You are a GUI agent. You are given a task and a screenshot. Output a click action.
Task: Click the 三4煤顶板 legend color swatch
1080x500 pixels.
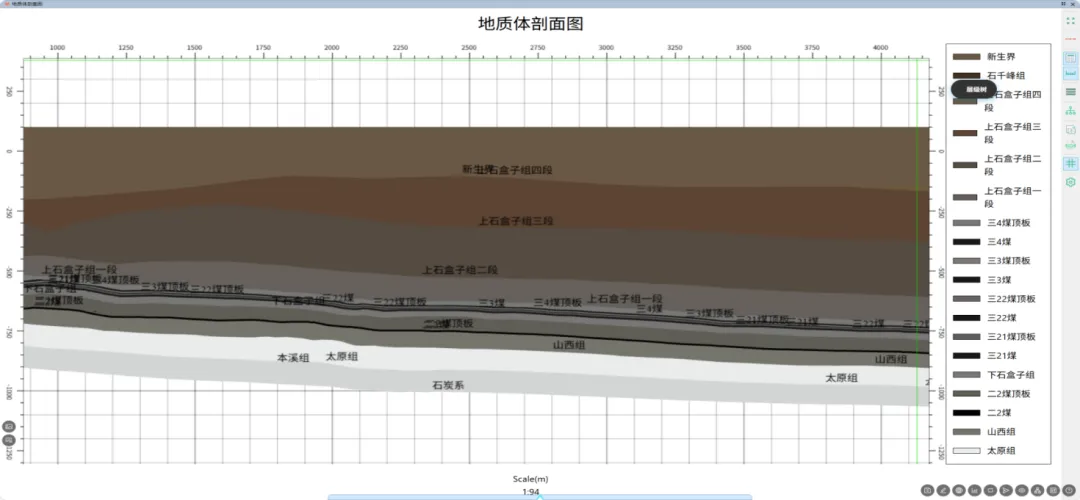(x=966, y=223)
